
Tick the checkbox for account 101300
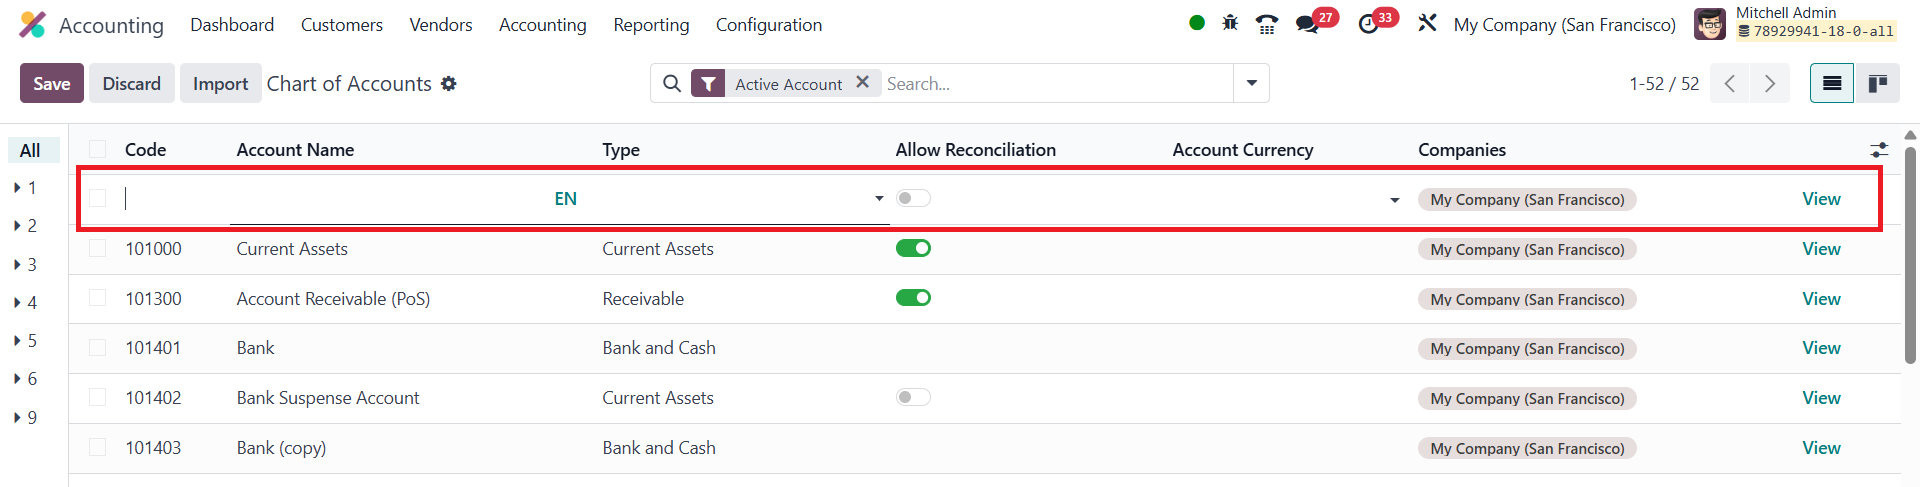coord(98,298)
